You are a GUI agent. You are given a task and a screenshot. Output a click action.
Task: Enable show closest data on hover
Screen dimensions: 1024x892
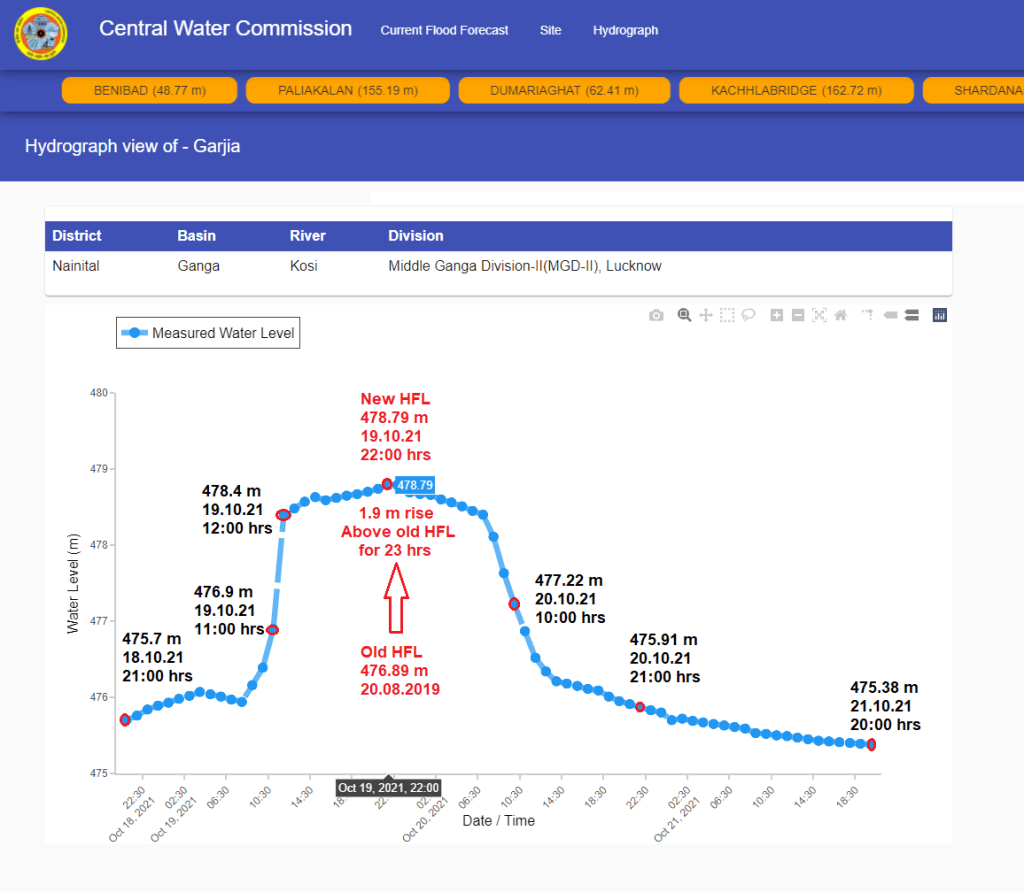pos(889,315)
